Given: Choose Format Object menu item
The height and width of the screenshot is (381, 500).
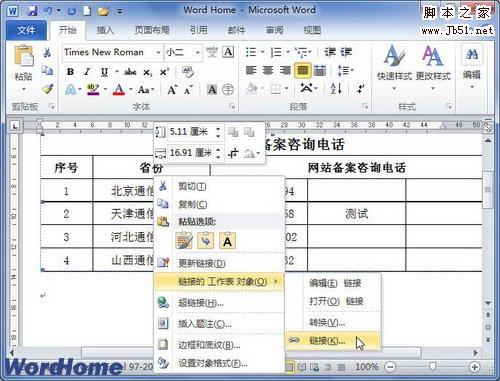Looking at the screenshot, I should tap(219, 363).
